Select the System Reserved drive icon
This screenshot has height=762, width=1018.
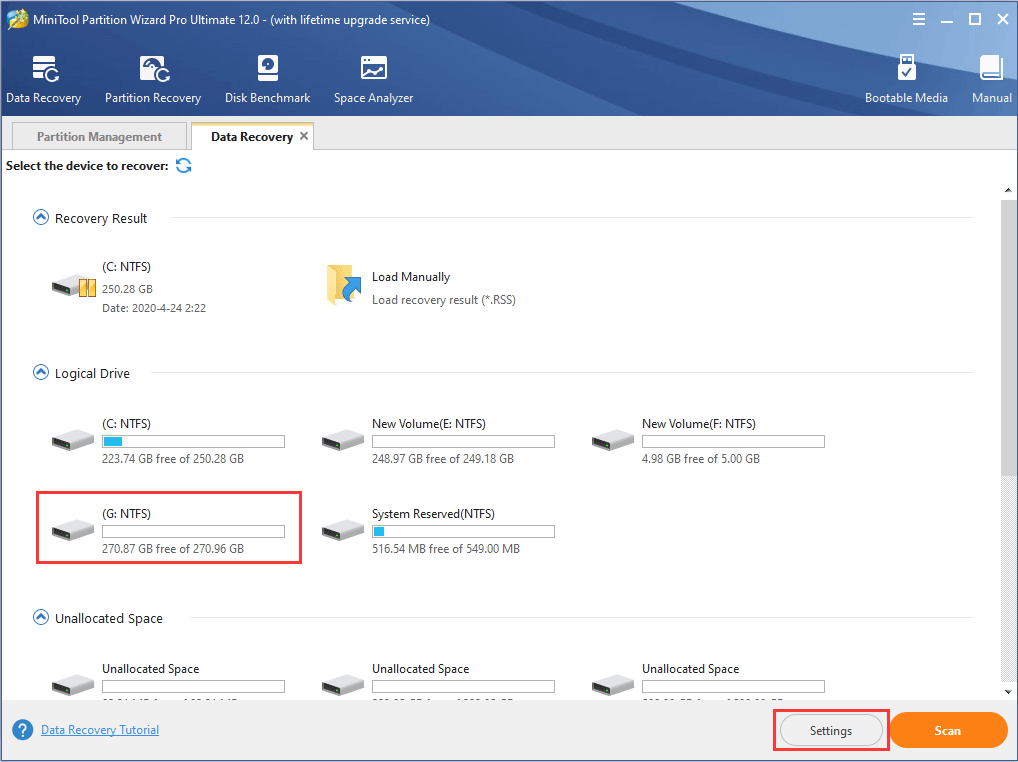(343, 530)
